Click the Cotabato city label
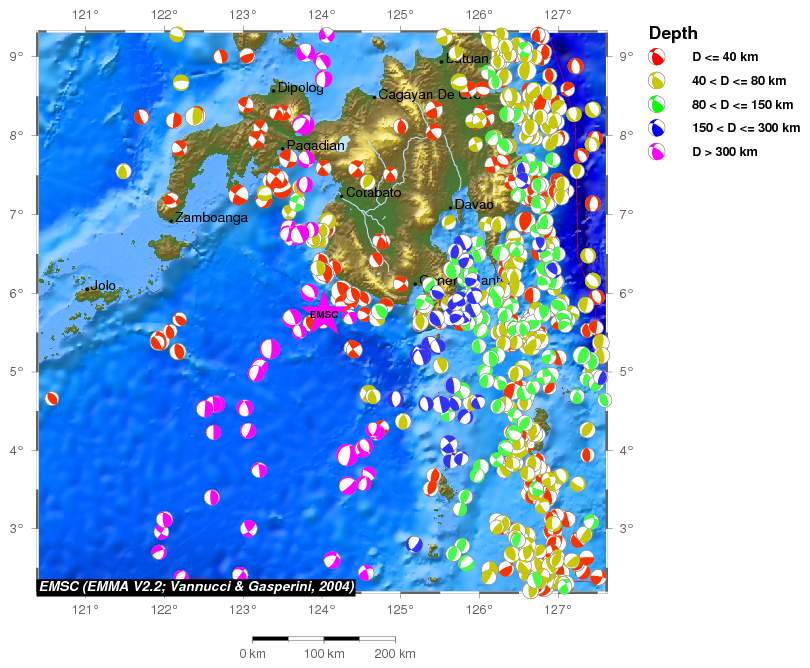Screen dimensions: 810x668 (373, 193)
